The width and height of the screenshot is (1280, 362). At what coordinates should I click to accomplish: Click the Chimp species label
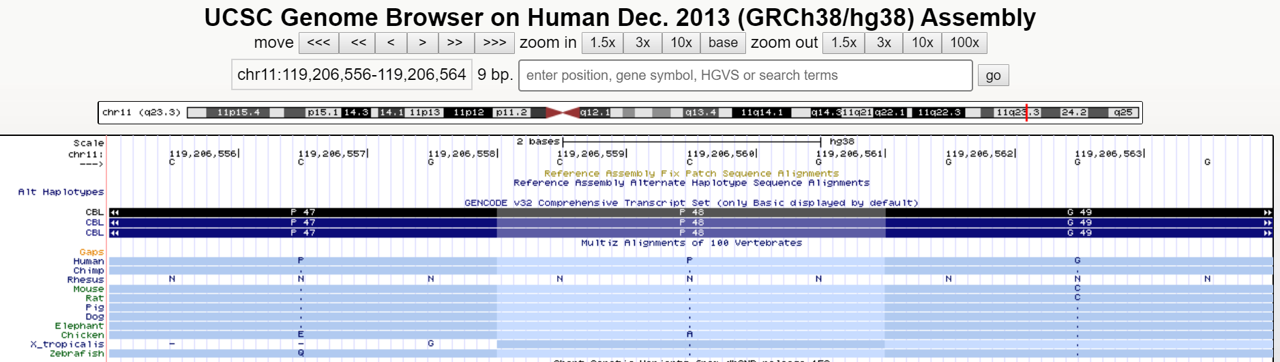[x=89, y=270]
